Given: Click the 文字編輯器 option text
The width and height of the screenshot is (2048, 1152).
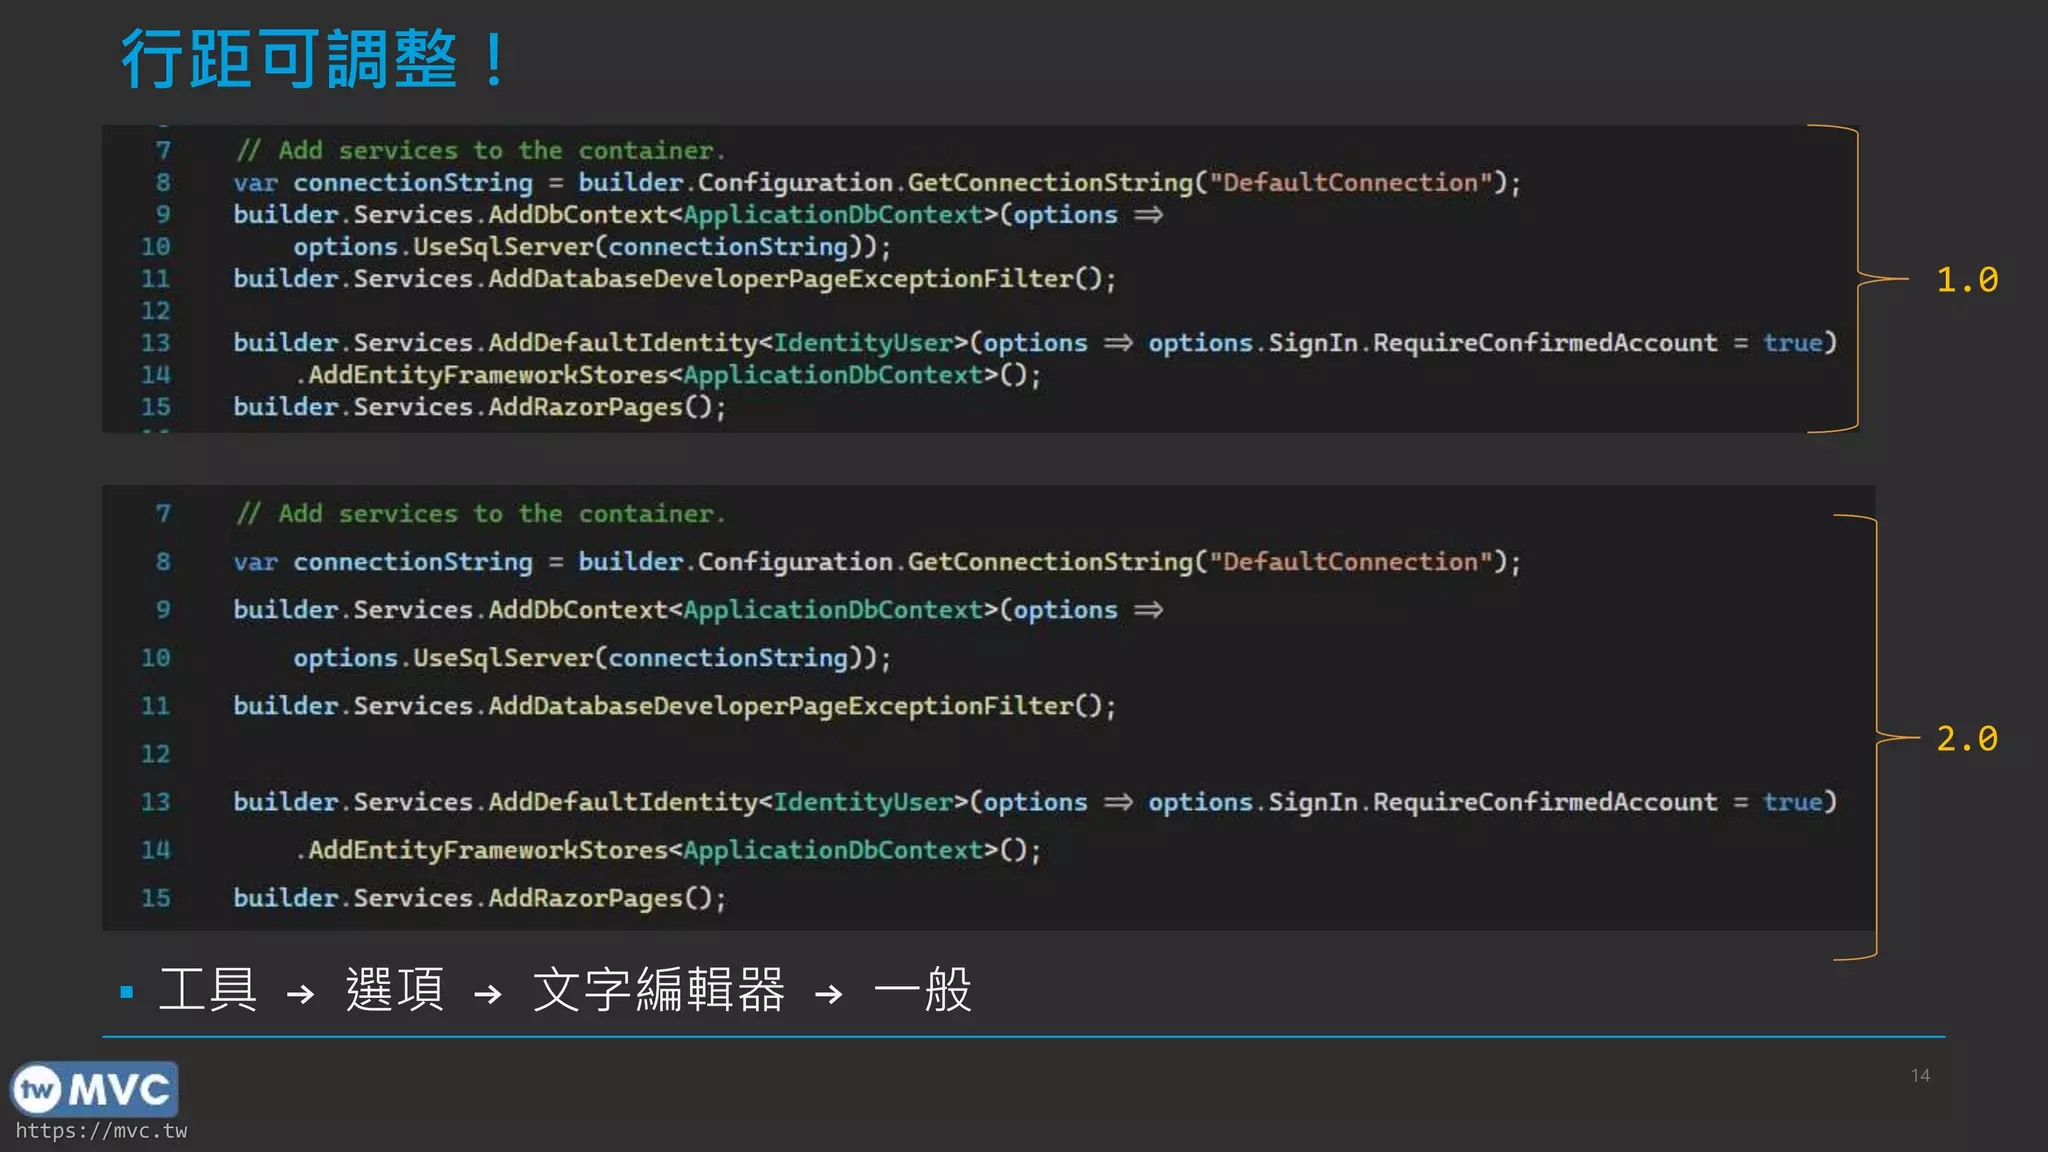Looking at the screenshot, I should tap(658, 990).
